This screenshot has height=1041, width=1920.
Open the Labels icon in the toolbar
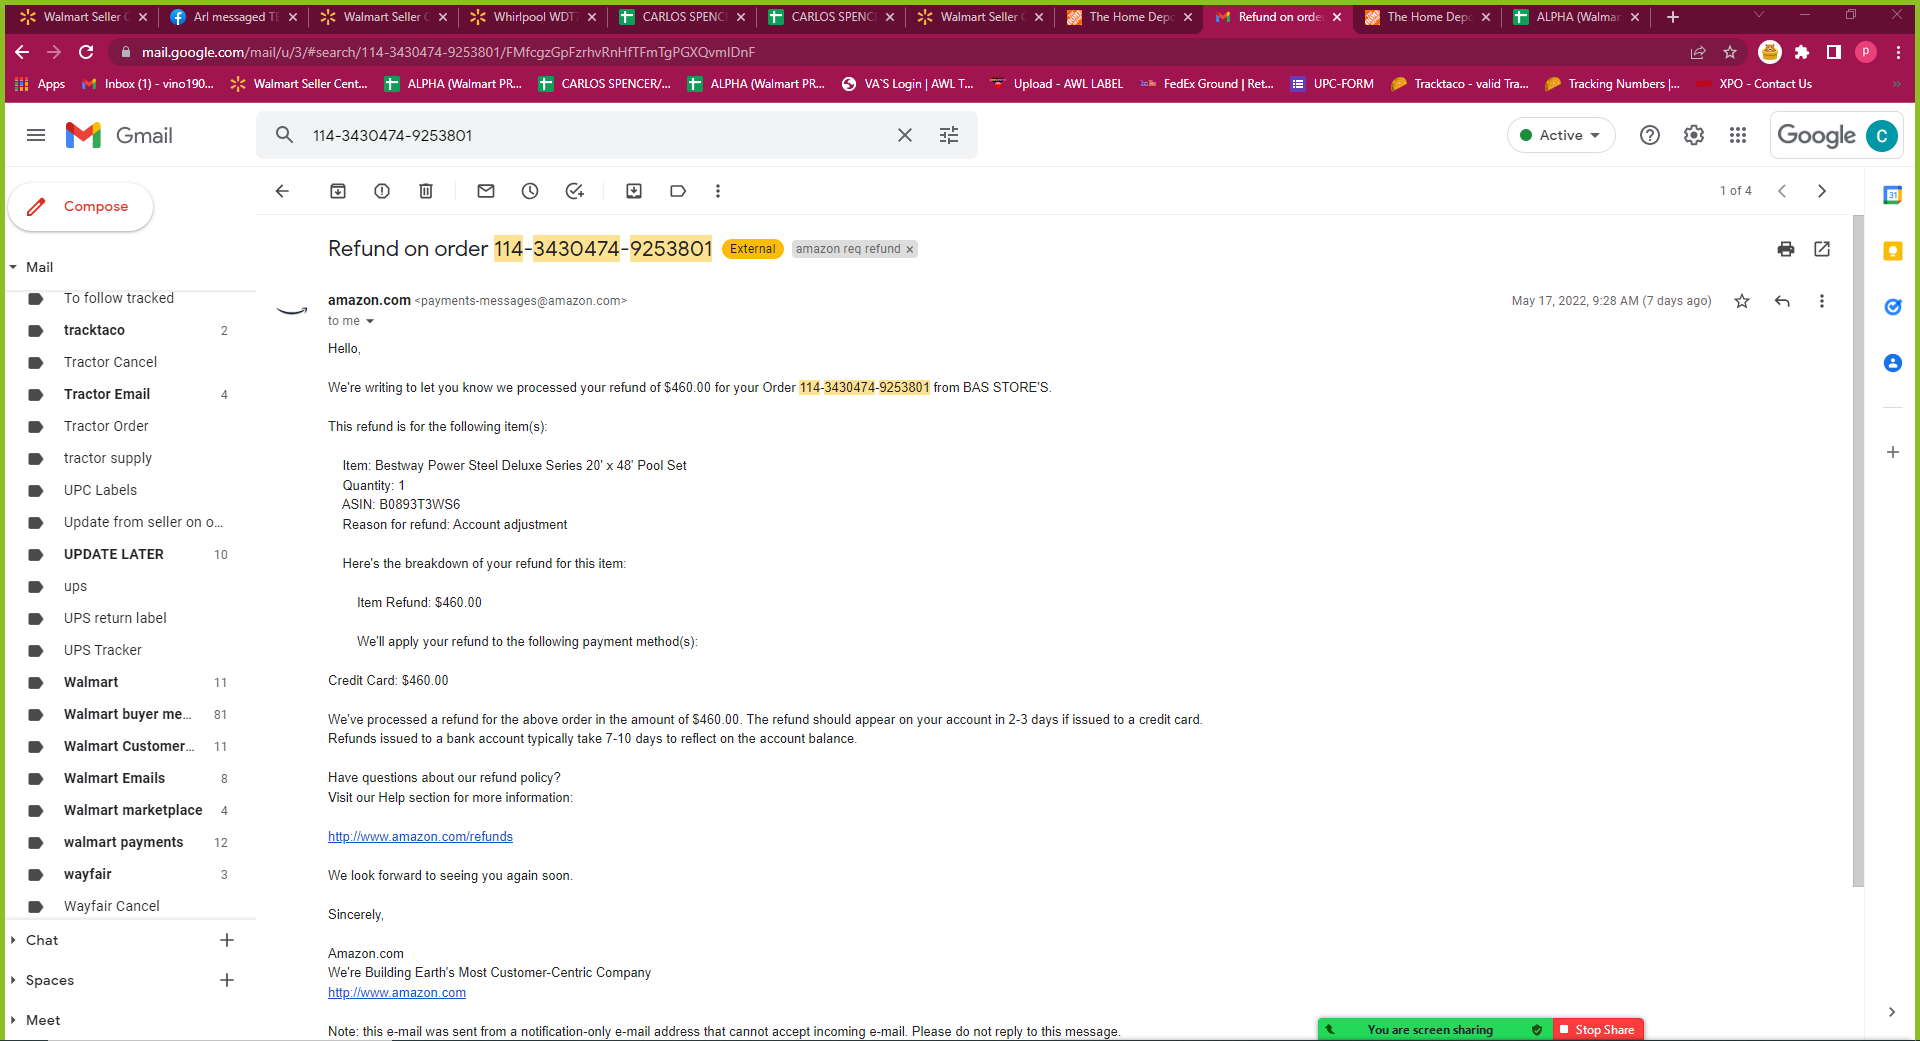tap(678, 191)
